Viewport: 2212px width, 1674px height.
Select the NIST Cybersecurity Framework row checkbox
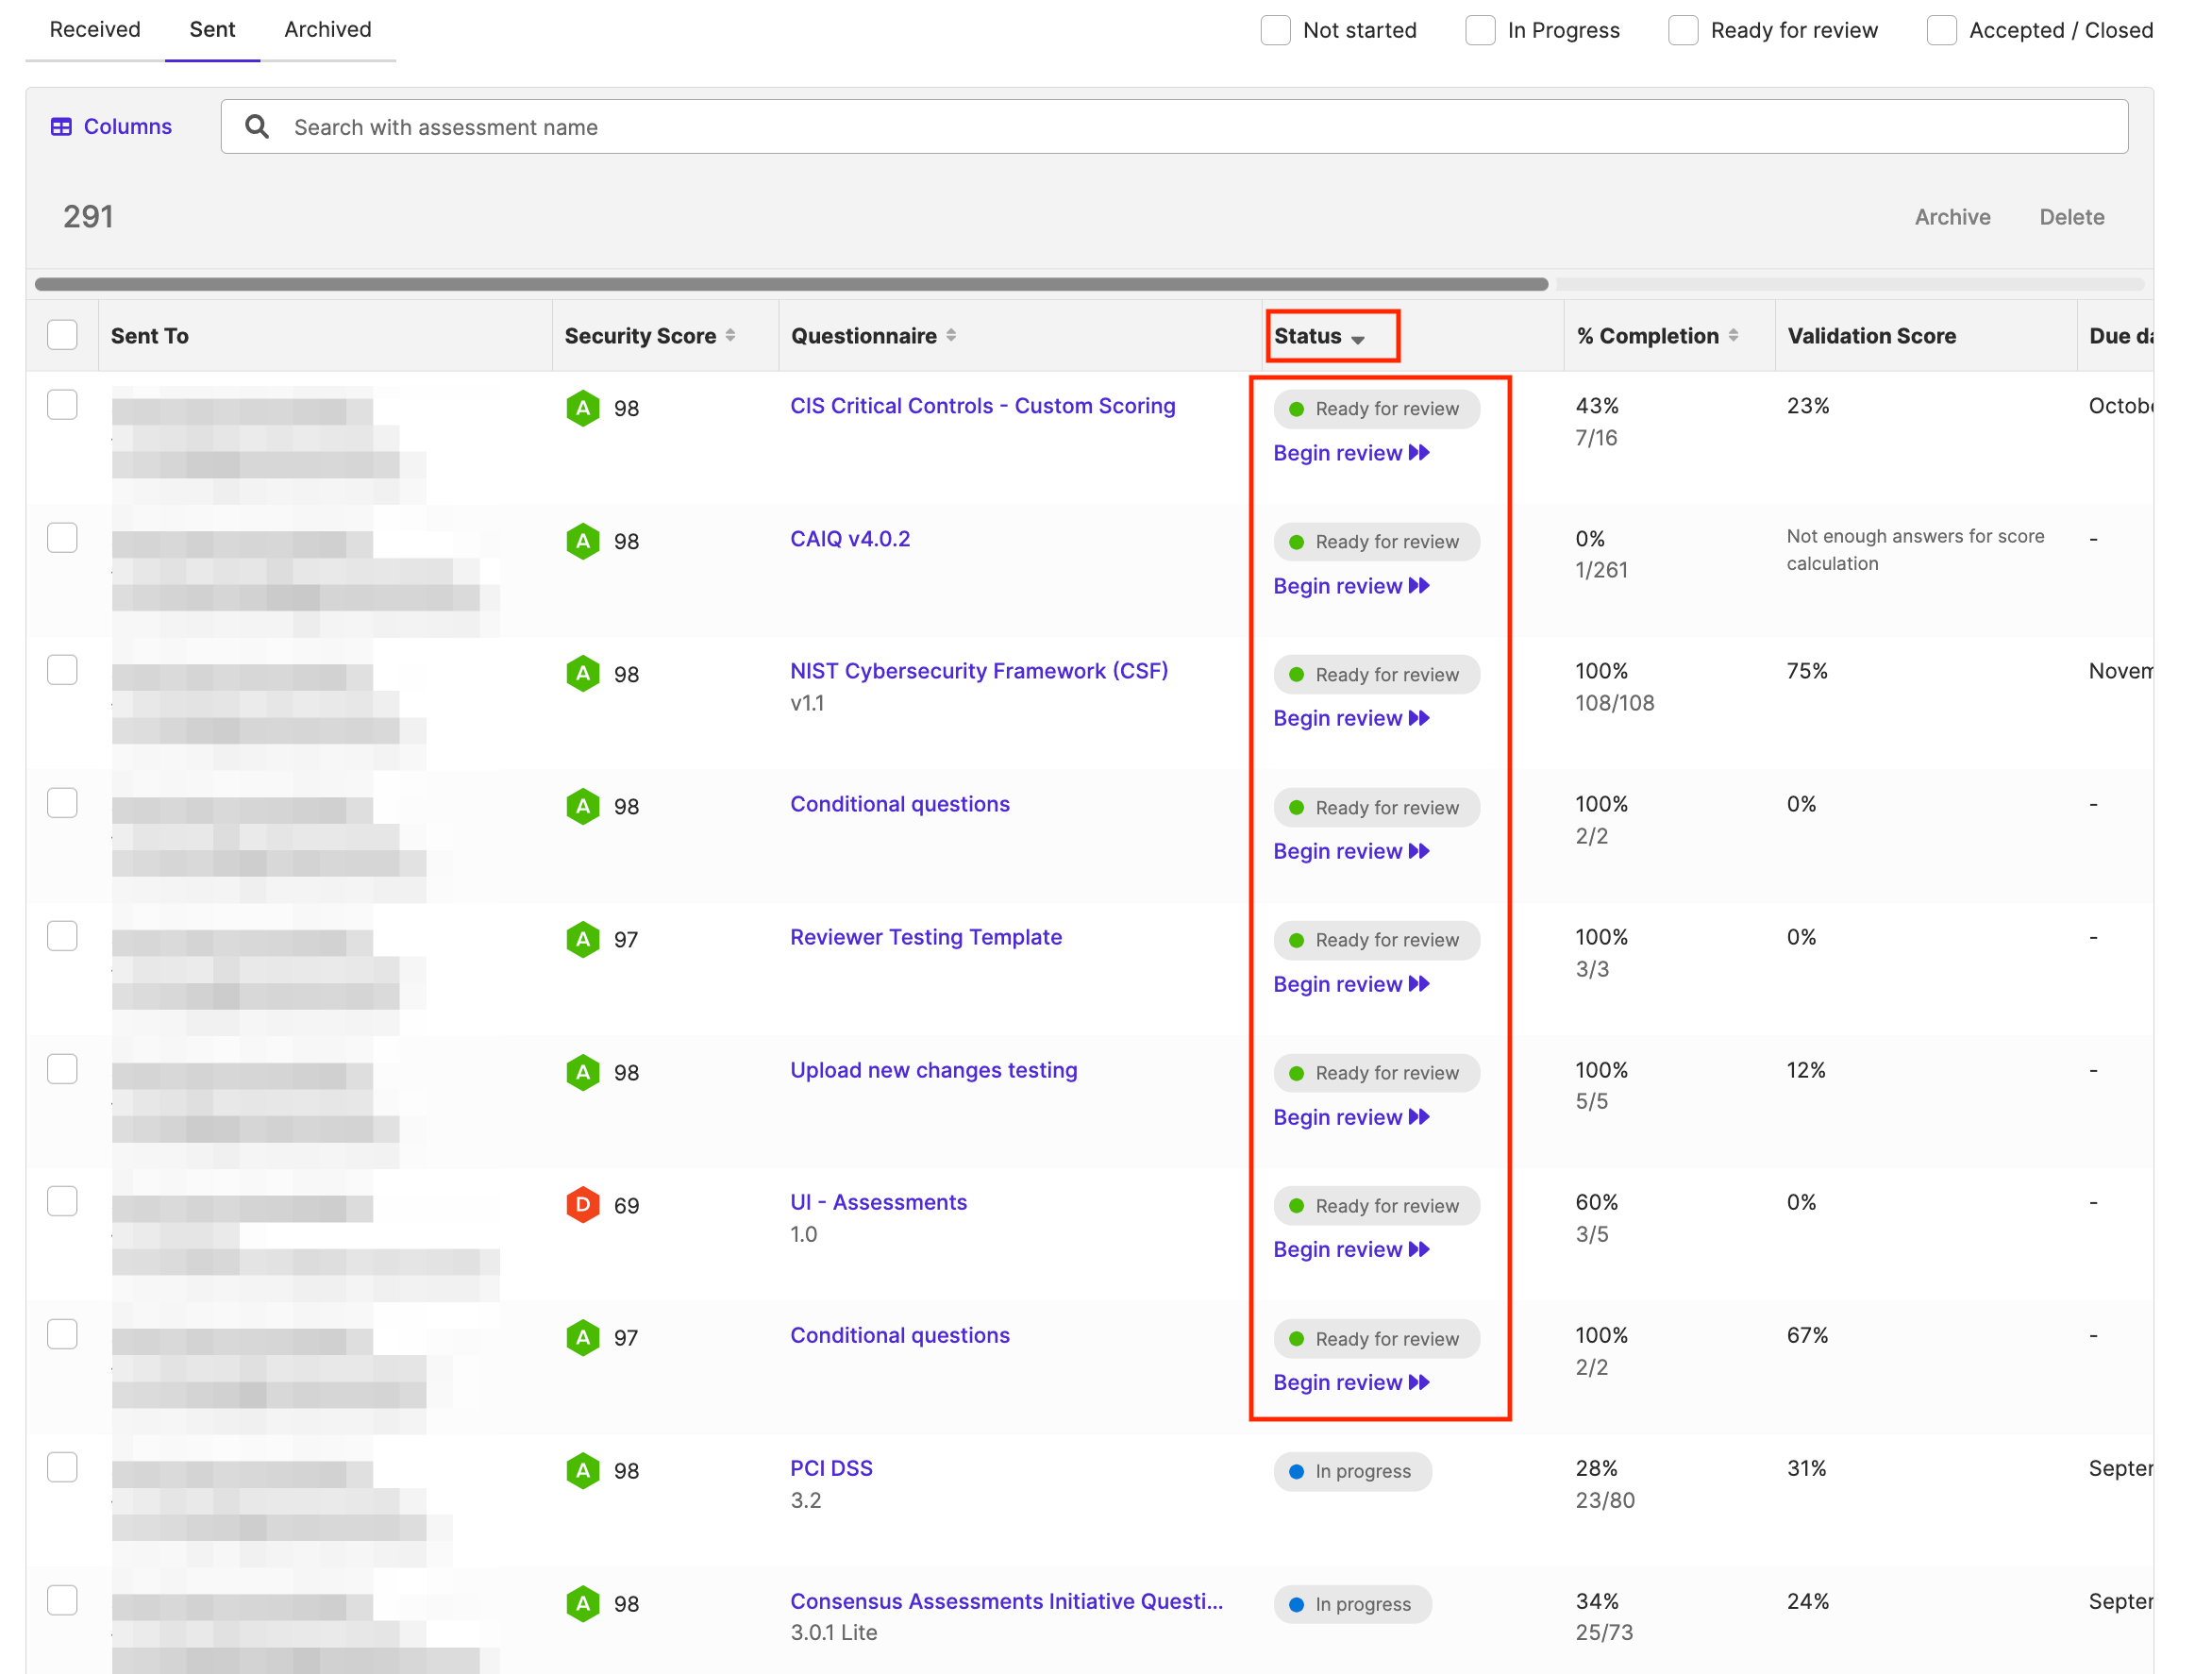pyautogui.click(x=62, y=670)
